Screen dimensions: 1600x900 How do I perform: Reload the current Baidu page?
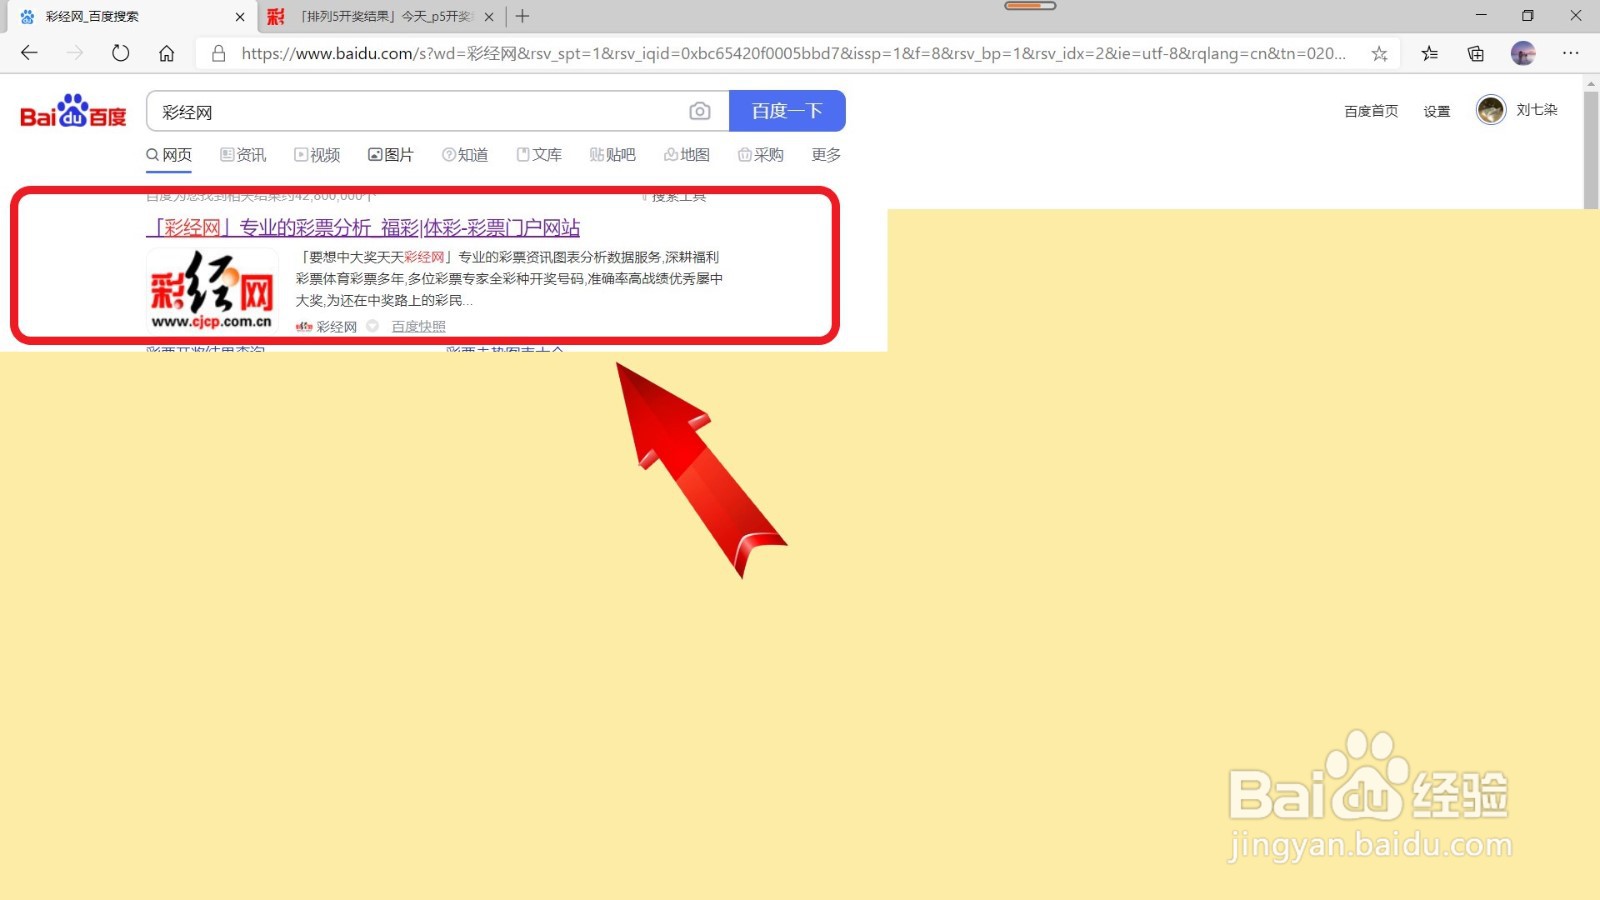click(120, 53)
